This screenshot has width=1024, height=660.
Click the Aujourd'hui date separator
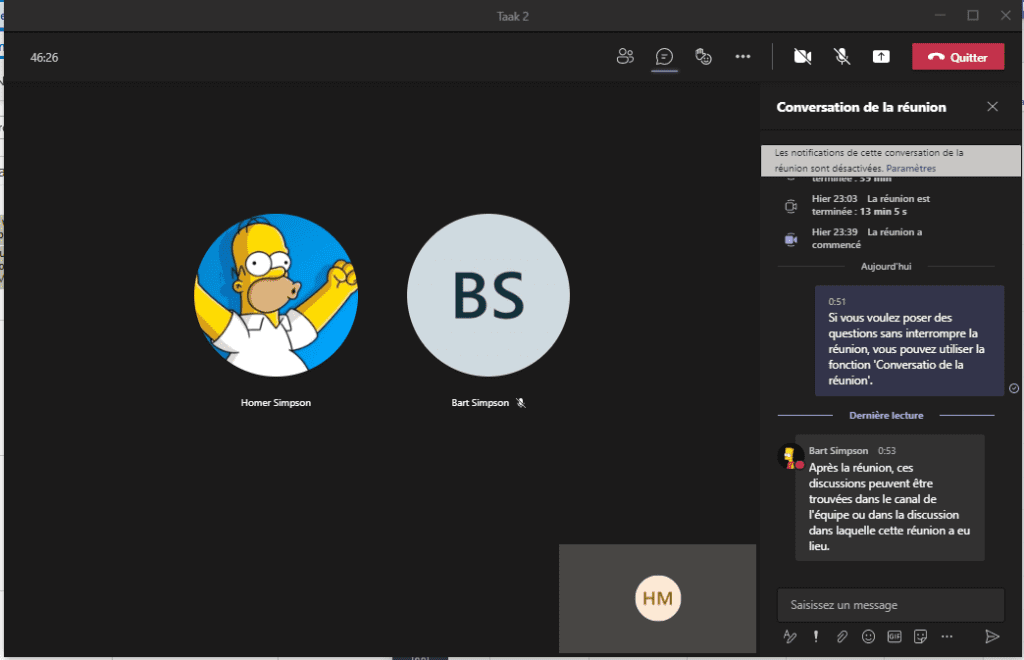[x=886, y=266]
